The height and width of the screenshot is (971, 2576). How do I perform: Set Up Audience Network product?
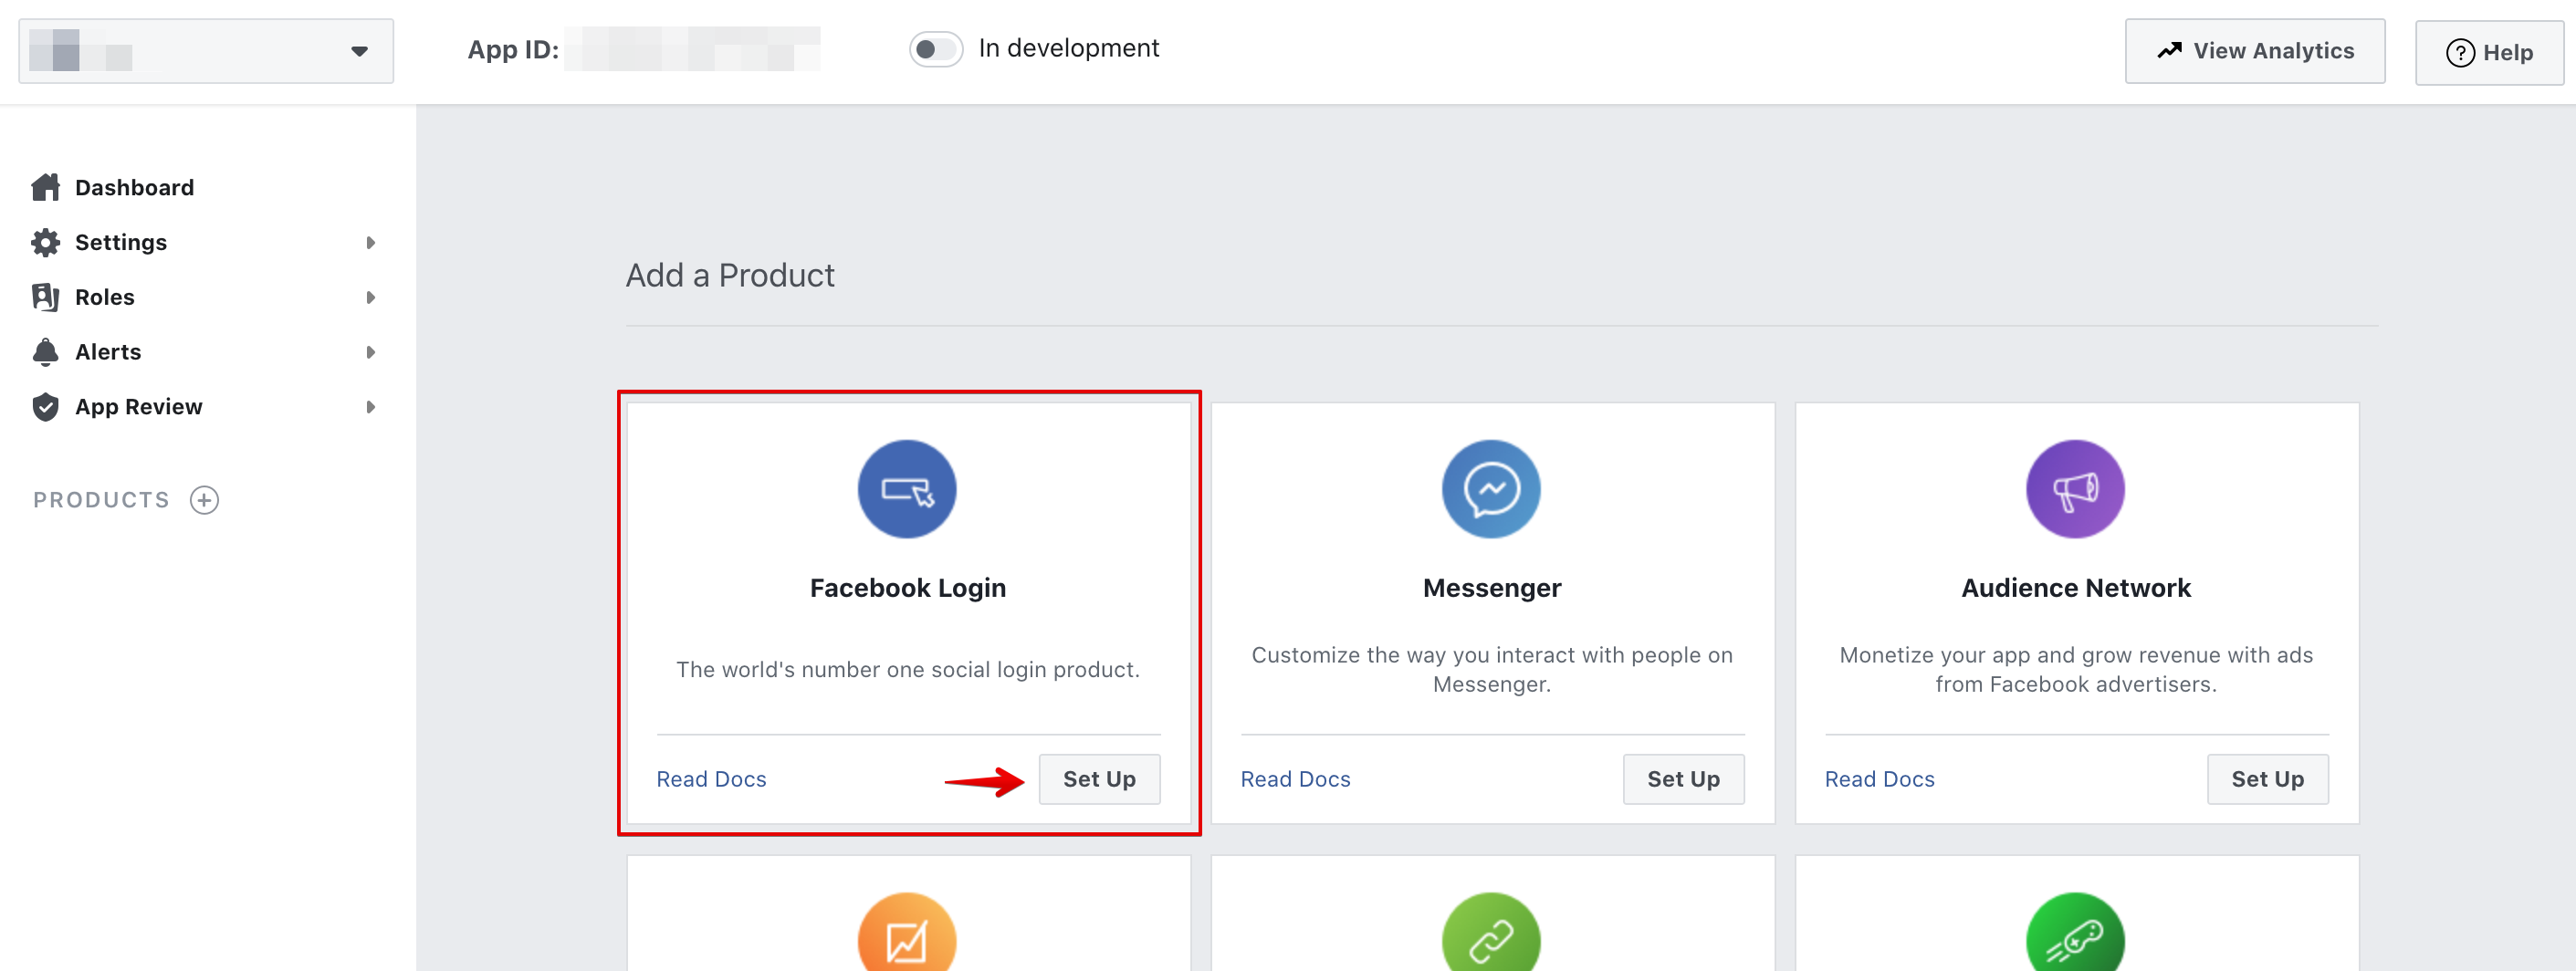pyautogui.click(x=2267, y=779)
